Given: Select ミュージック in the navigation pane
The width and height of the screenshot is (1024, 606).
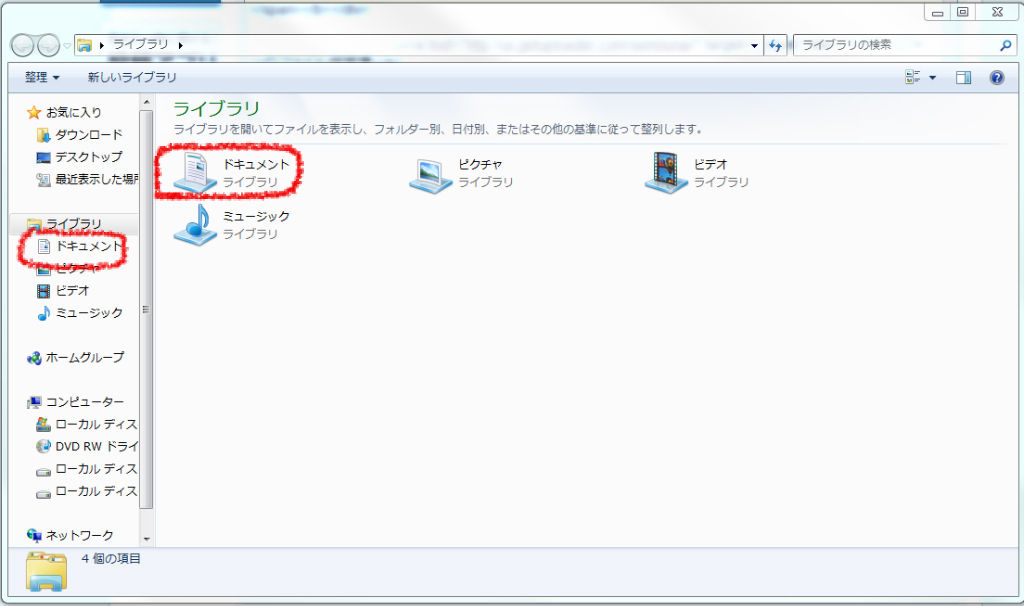Looking at the screenshot, I should click(89, 313).
